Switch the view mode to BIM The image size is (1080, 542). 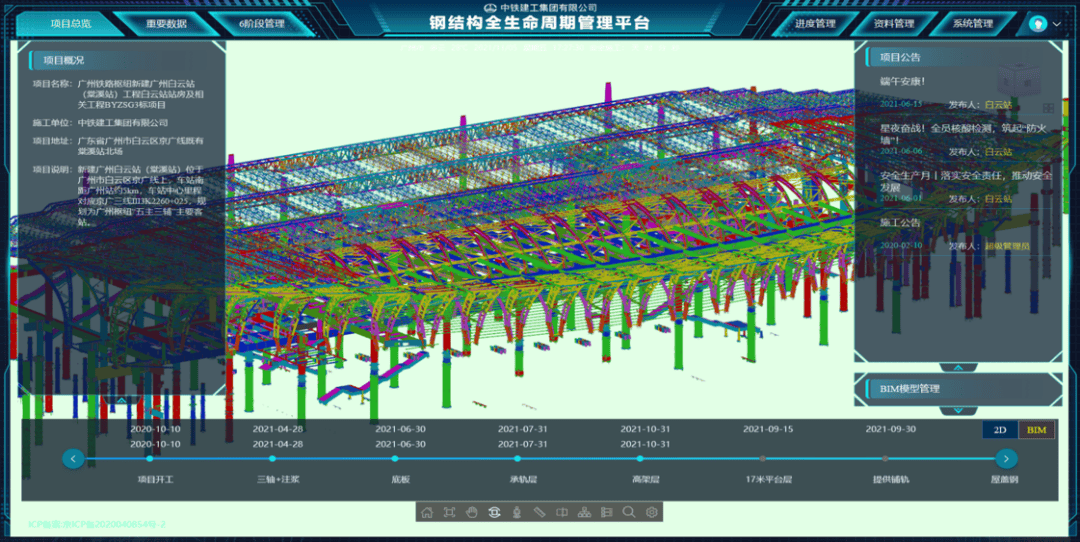pos(1036,430)
